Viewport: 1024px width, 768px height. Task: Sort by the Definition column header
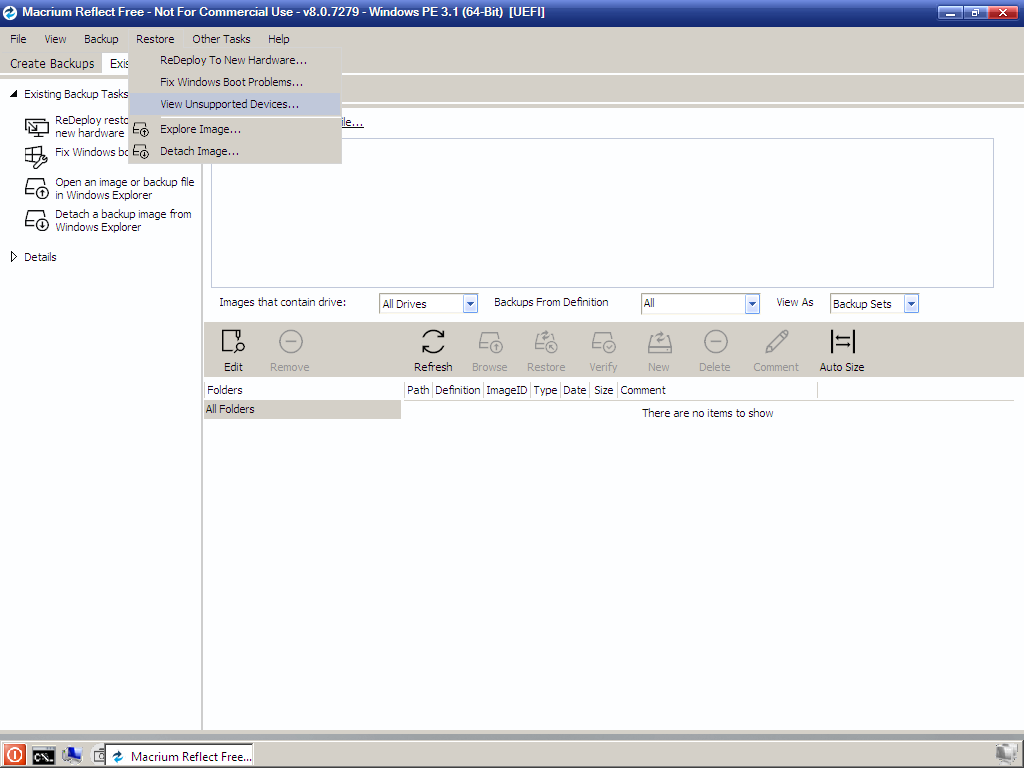[x=458, y=390]
